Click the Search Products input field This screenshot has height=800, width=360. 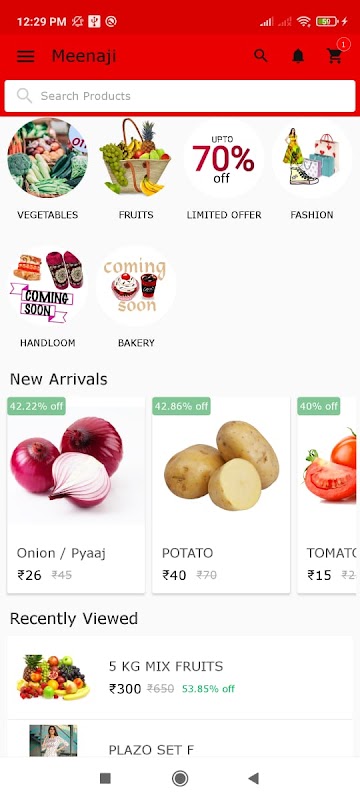180,96
